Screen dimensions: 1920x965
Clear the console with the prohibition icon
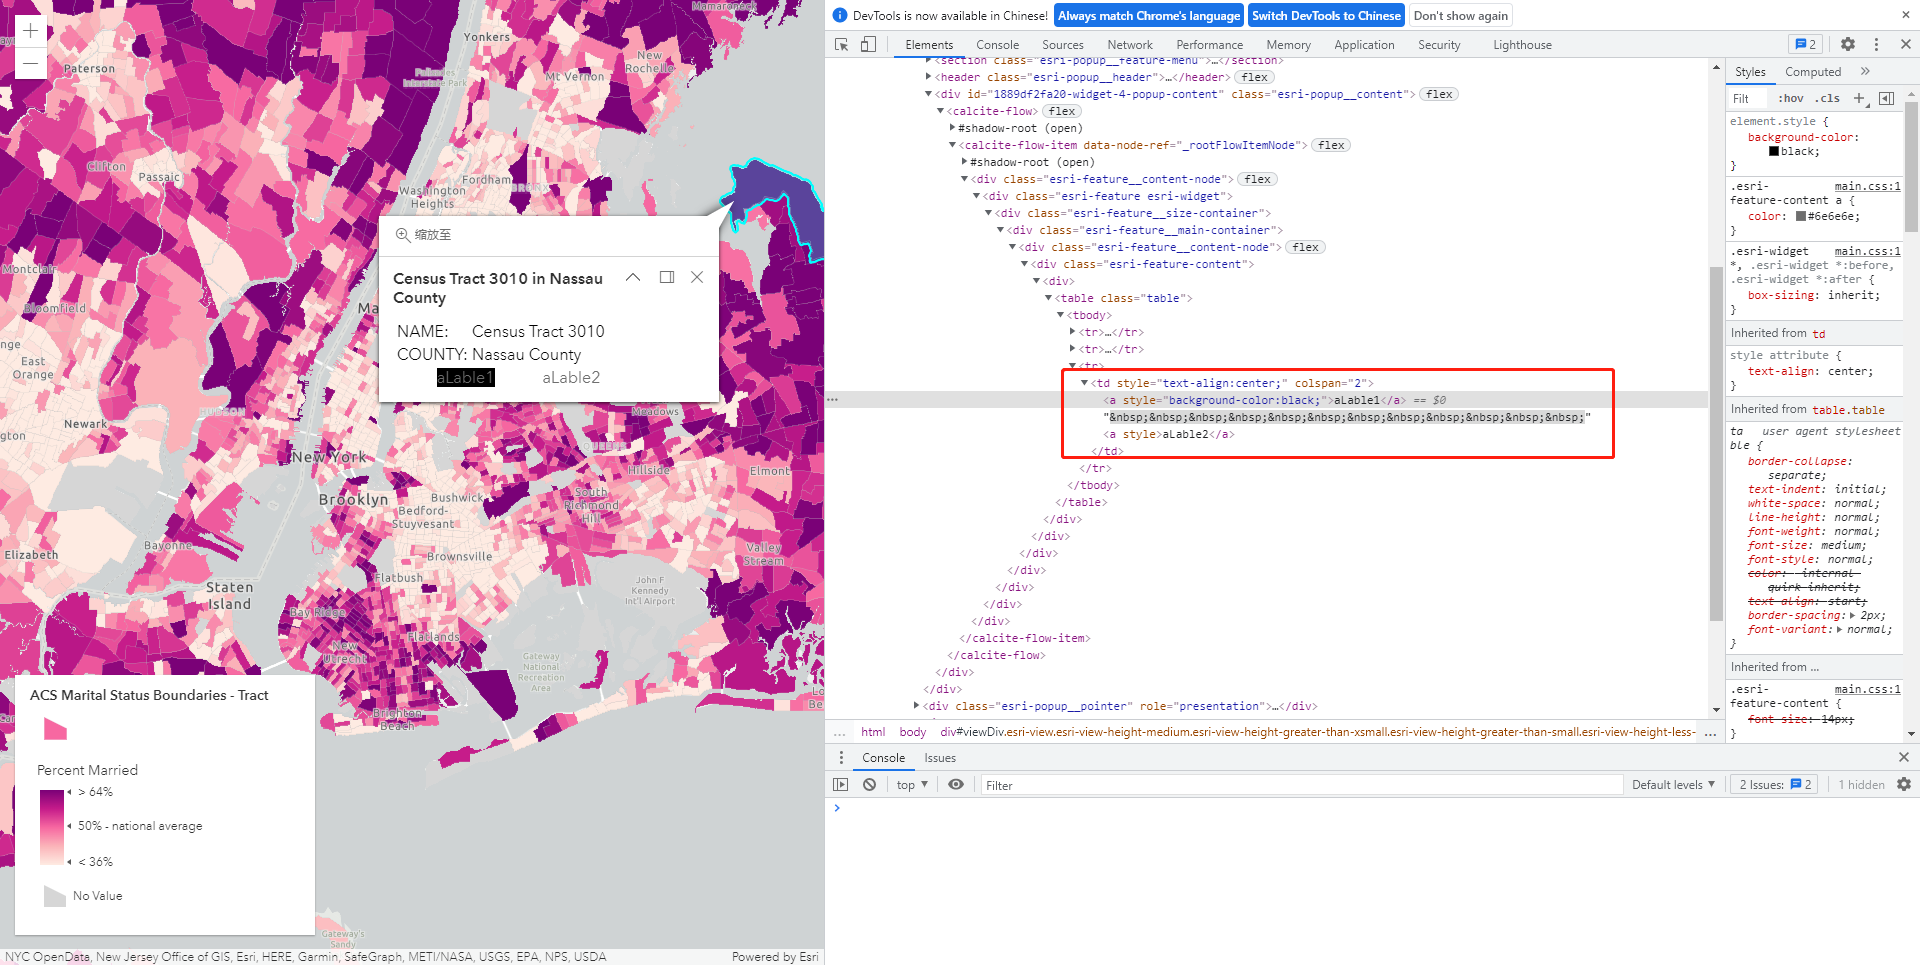(869, 784)
